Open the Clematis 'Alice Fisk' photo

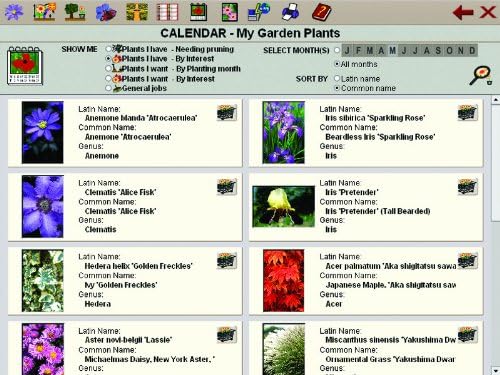coord(43,207)
